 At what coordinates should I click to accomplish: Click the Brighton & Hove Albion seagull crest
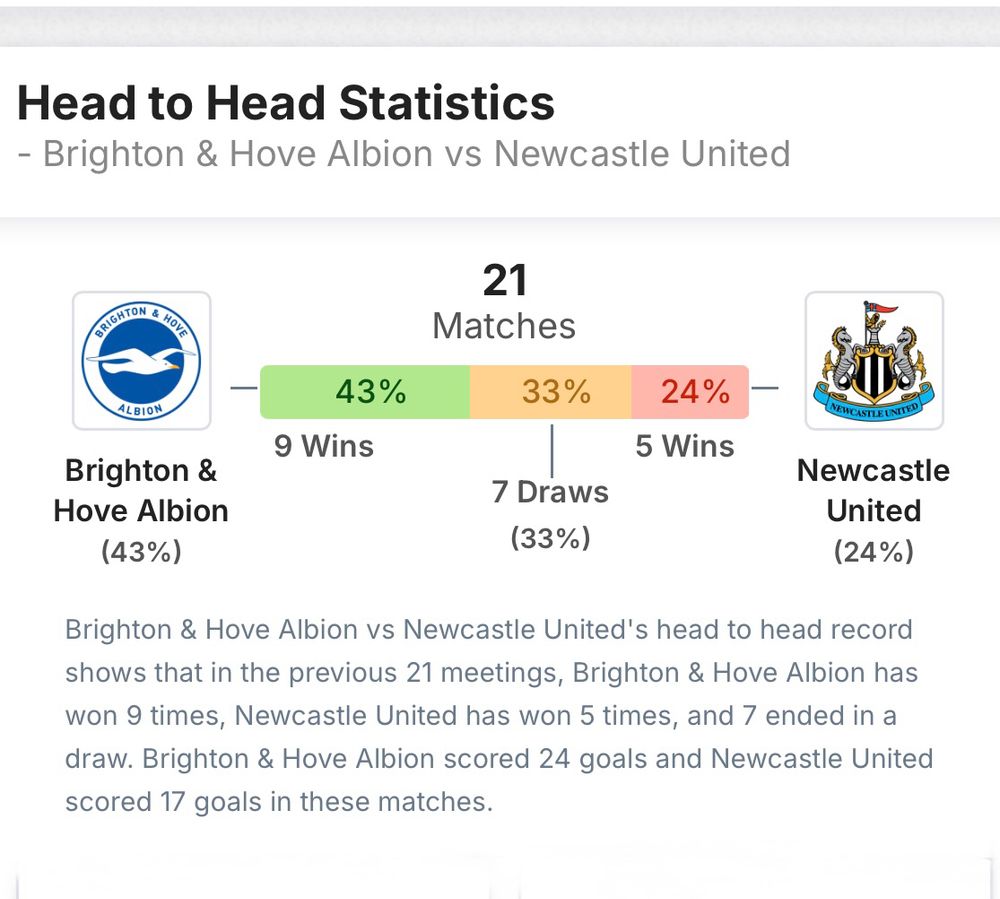(141, 360)
